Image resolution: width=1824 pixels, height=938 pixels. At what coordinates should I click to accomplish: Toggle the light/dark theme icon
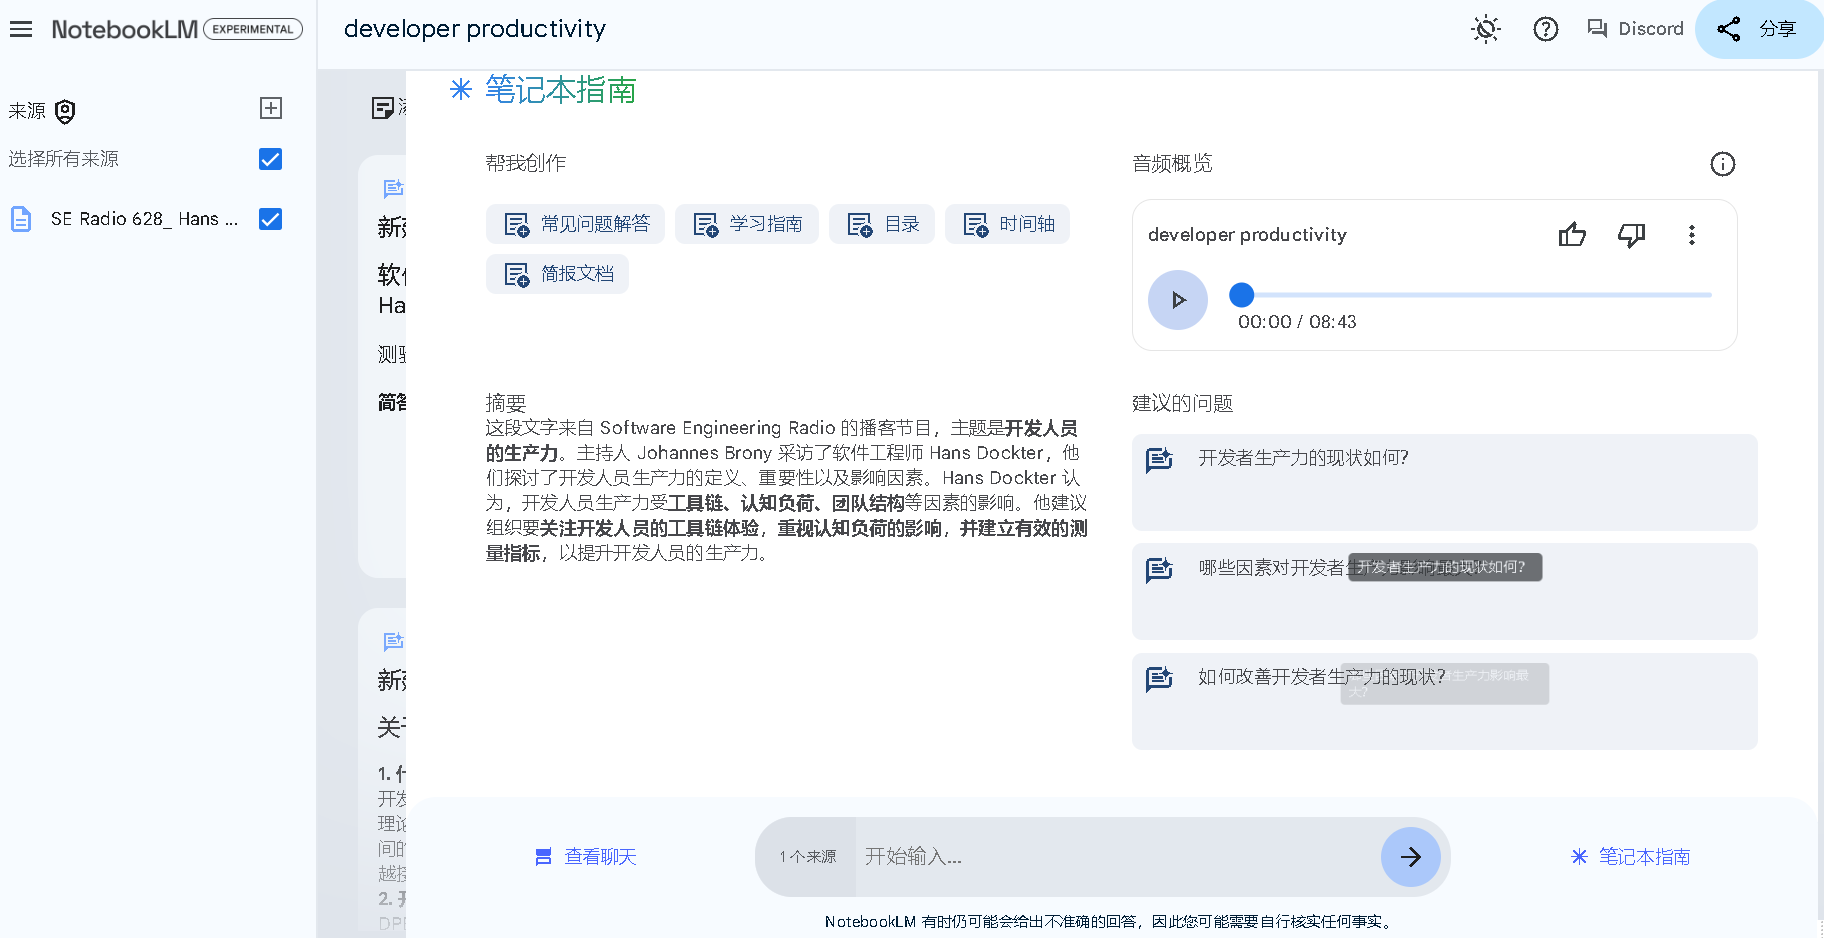[1486, 29]
